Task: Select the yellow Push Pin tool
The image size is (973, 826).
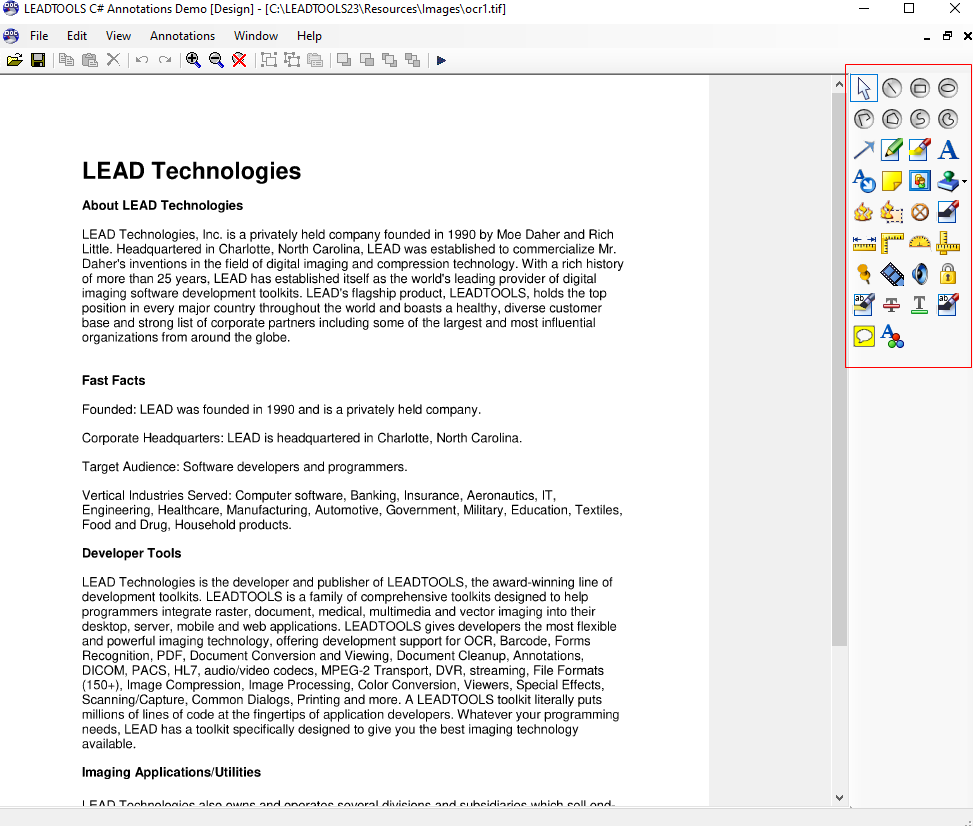Action: pos(864,274)
